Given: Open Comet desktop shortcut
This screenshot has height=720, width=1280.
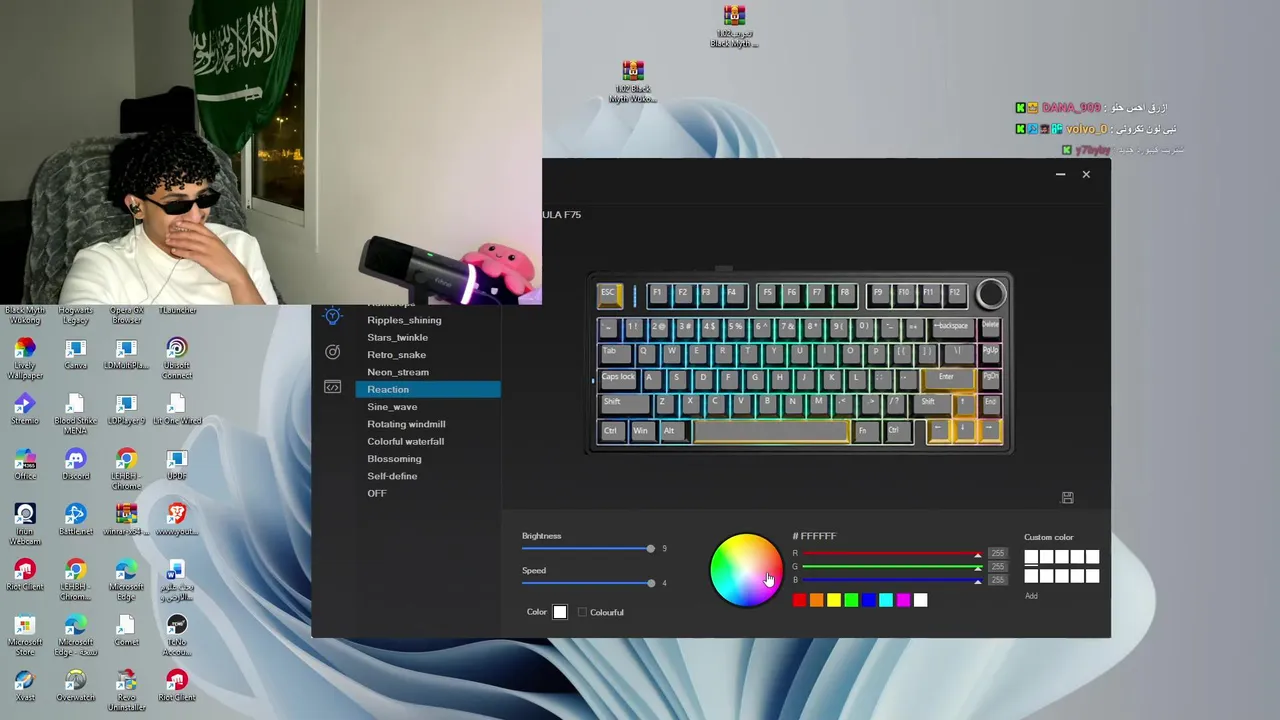Looking at the screenshot, I should (x=126, y=631).
